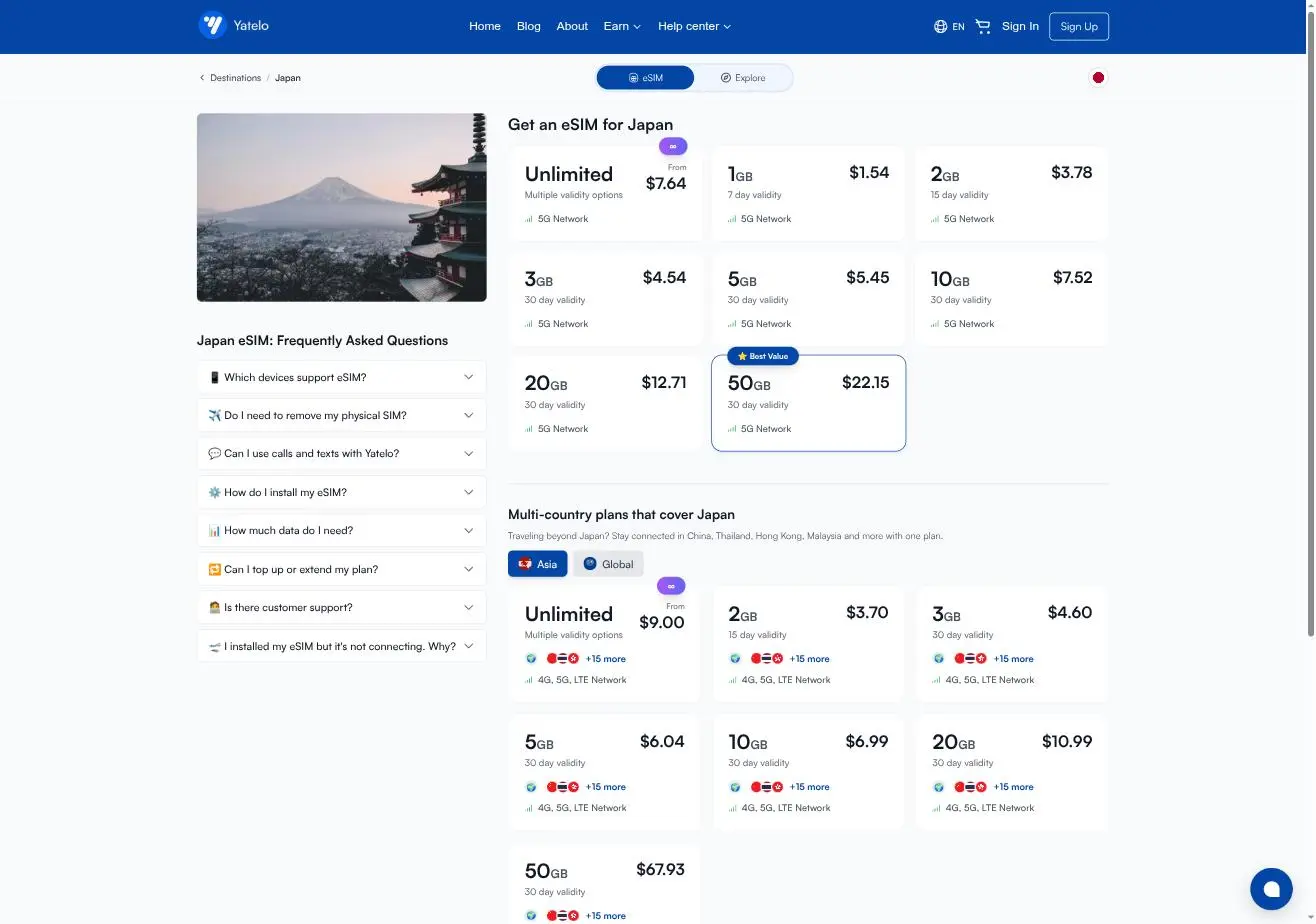Switch to the Explore toggle option
1316x924 pixels.
click(743, 78)
